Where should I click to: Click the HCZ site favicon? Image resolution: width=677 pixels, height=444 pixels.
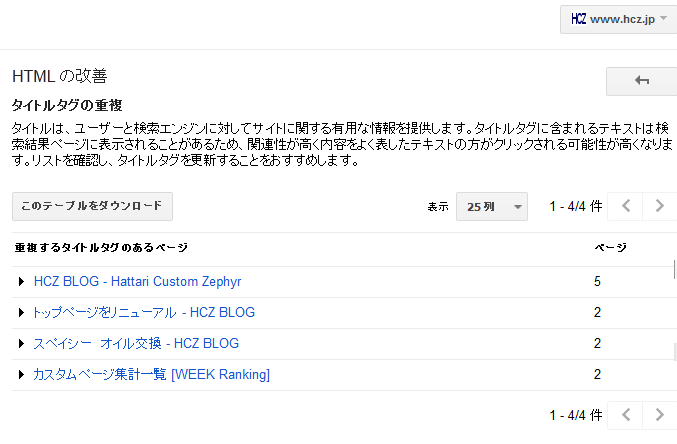[579, 19]
